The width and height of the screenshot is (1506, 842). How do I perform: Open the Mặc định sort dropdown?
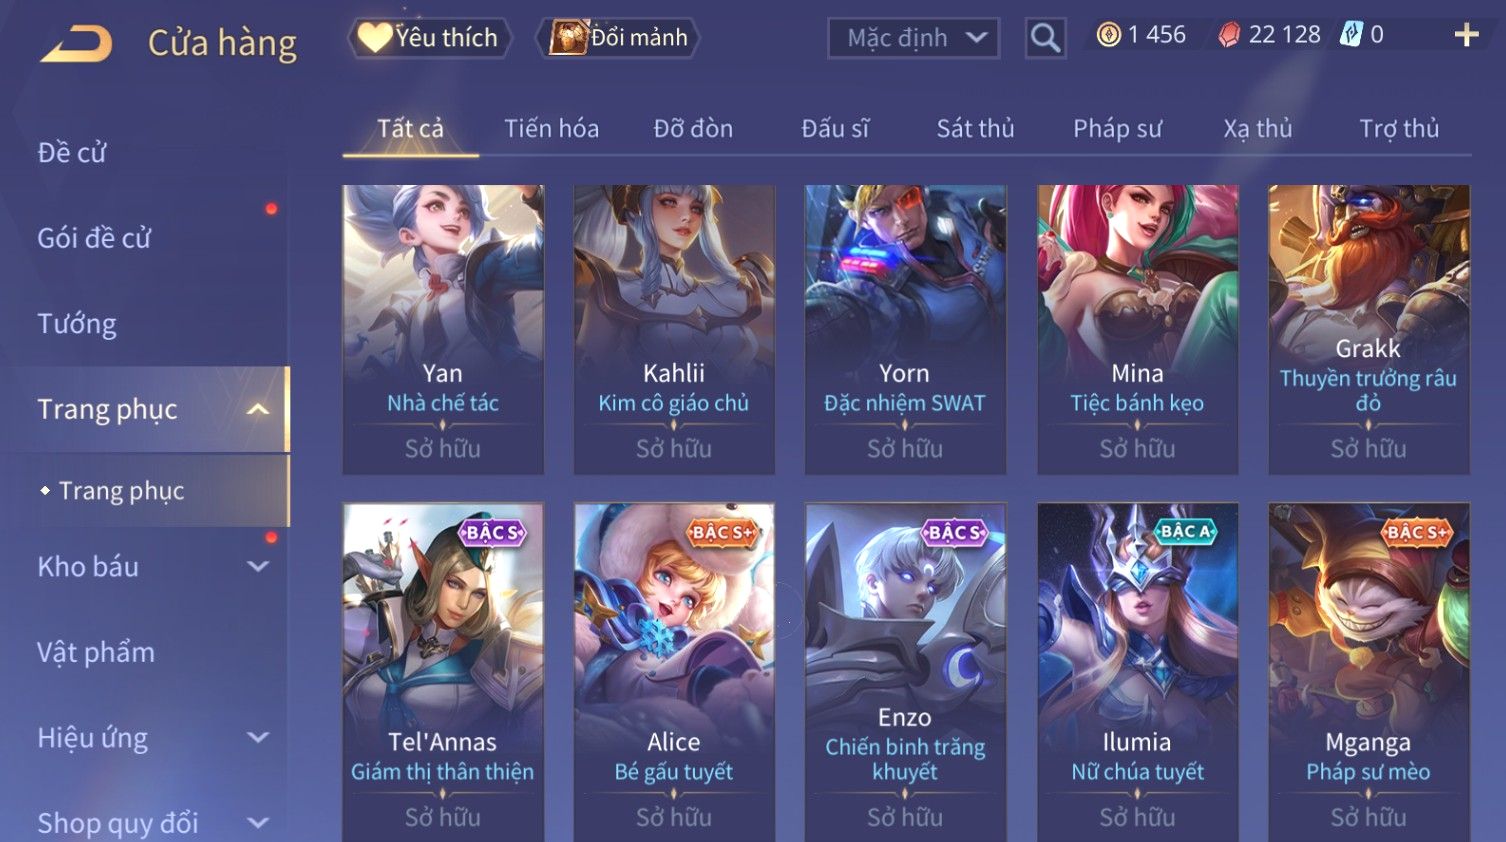tap(913, 38)
